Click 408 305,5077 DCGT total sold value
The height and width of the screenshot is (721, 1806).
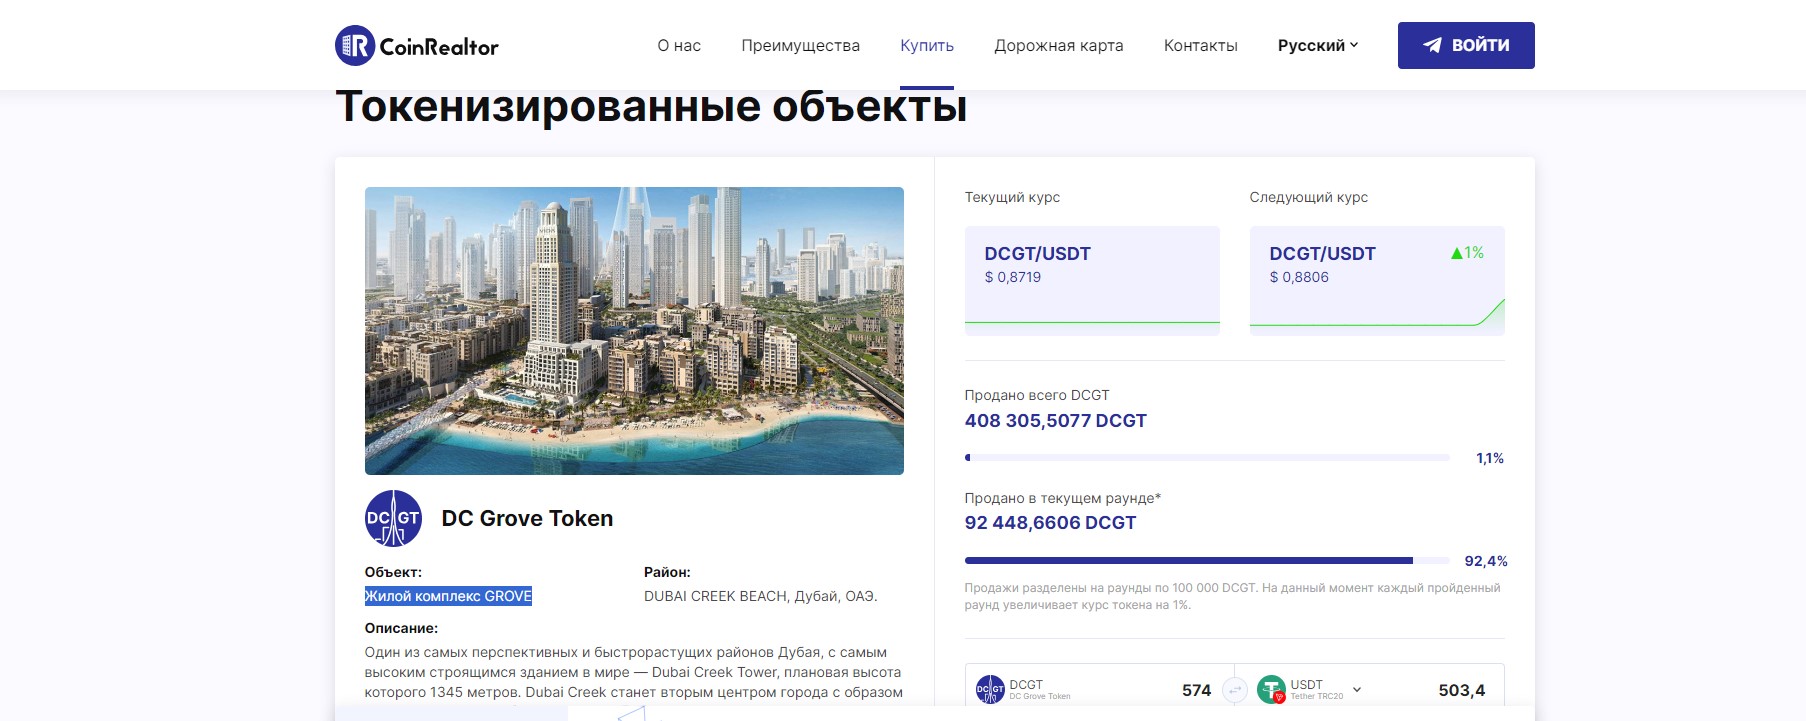pyautogui.click(x=1055, y=421)
